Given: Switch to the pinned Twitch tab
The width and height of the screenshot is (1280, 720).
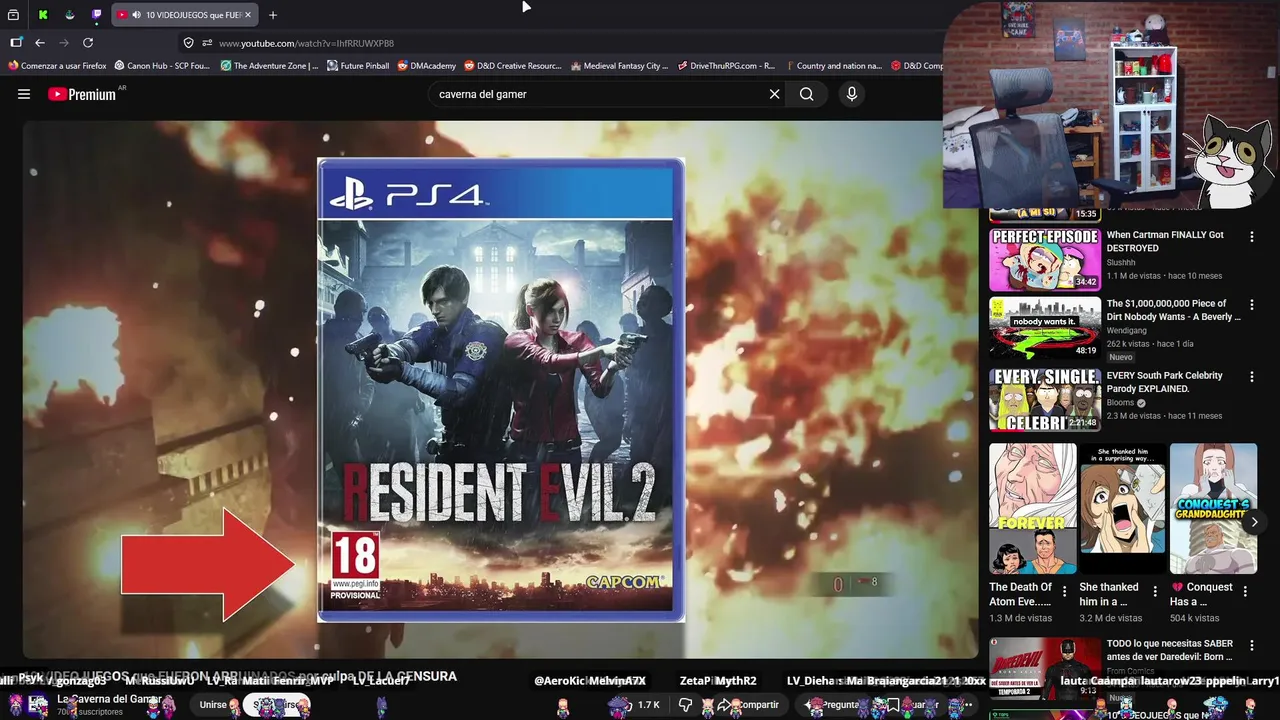Looking at the screenshot, I should pyautogui.click(x=96, y=15).
